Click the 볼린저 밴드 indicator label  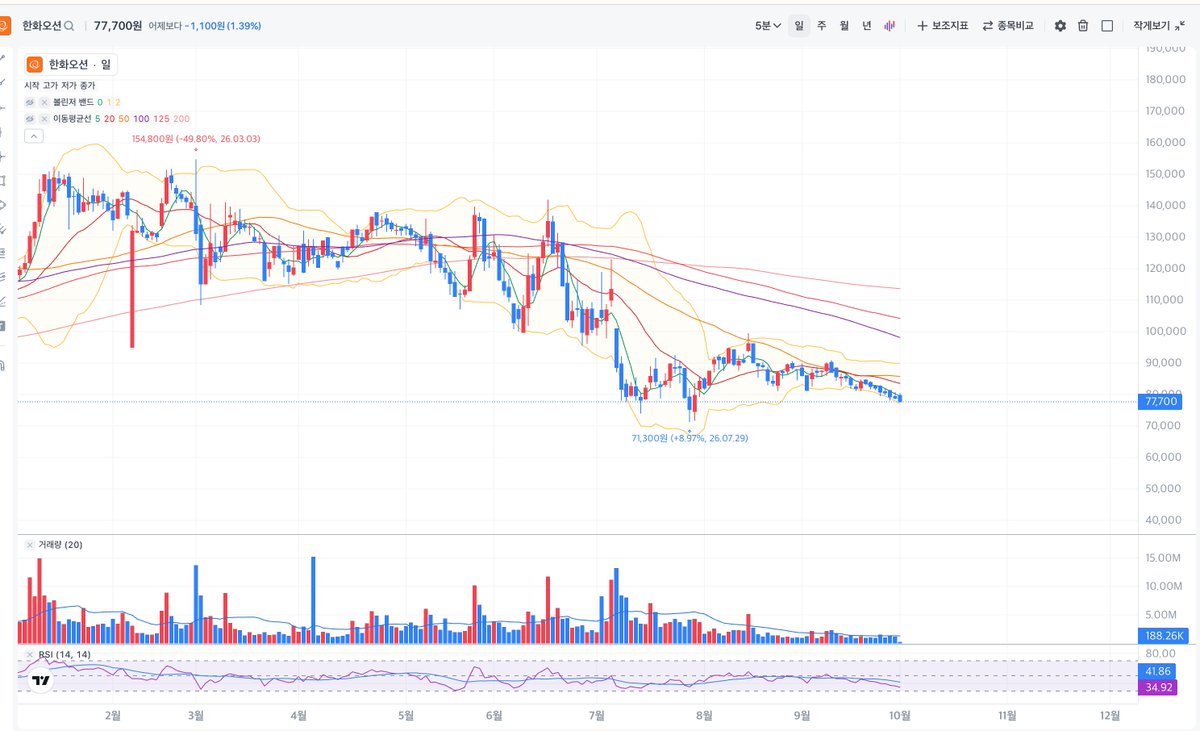[x=73, y=102]
